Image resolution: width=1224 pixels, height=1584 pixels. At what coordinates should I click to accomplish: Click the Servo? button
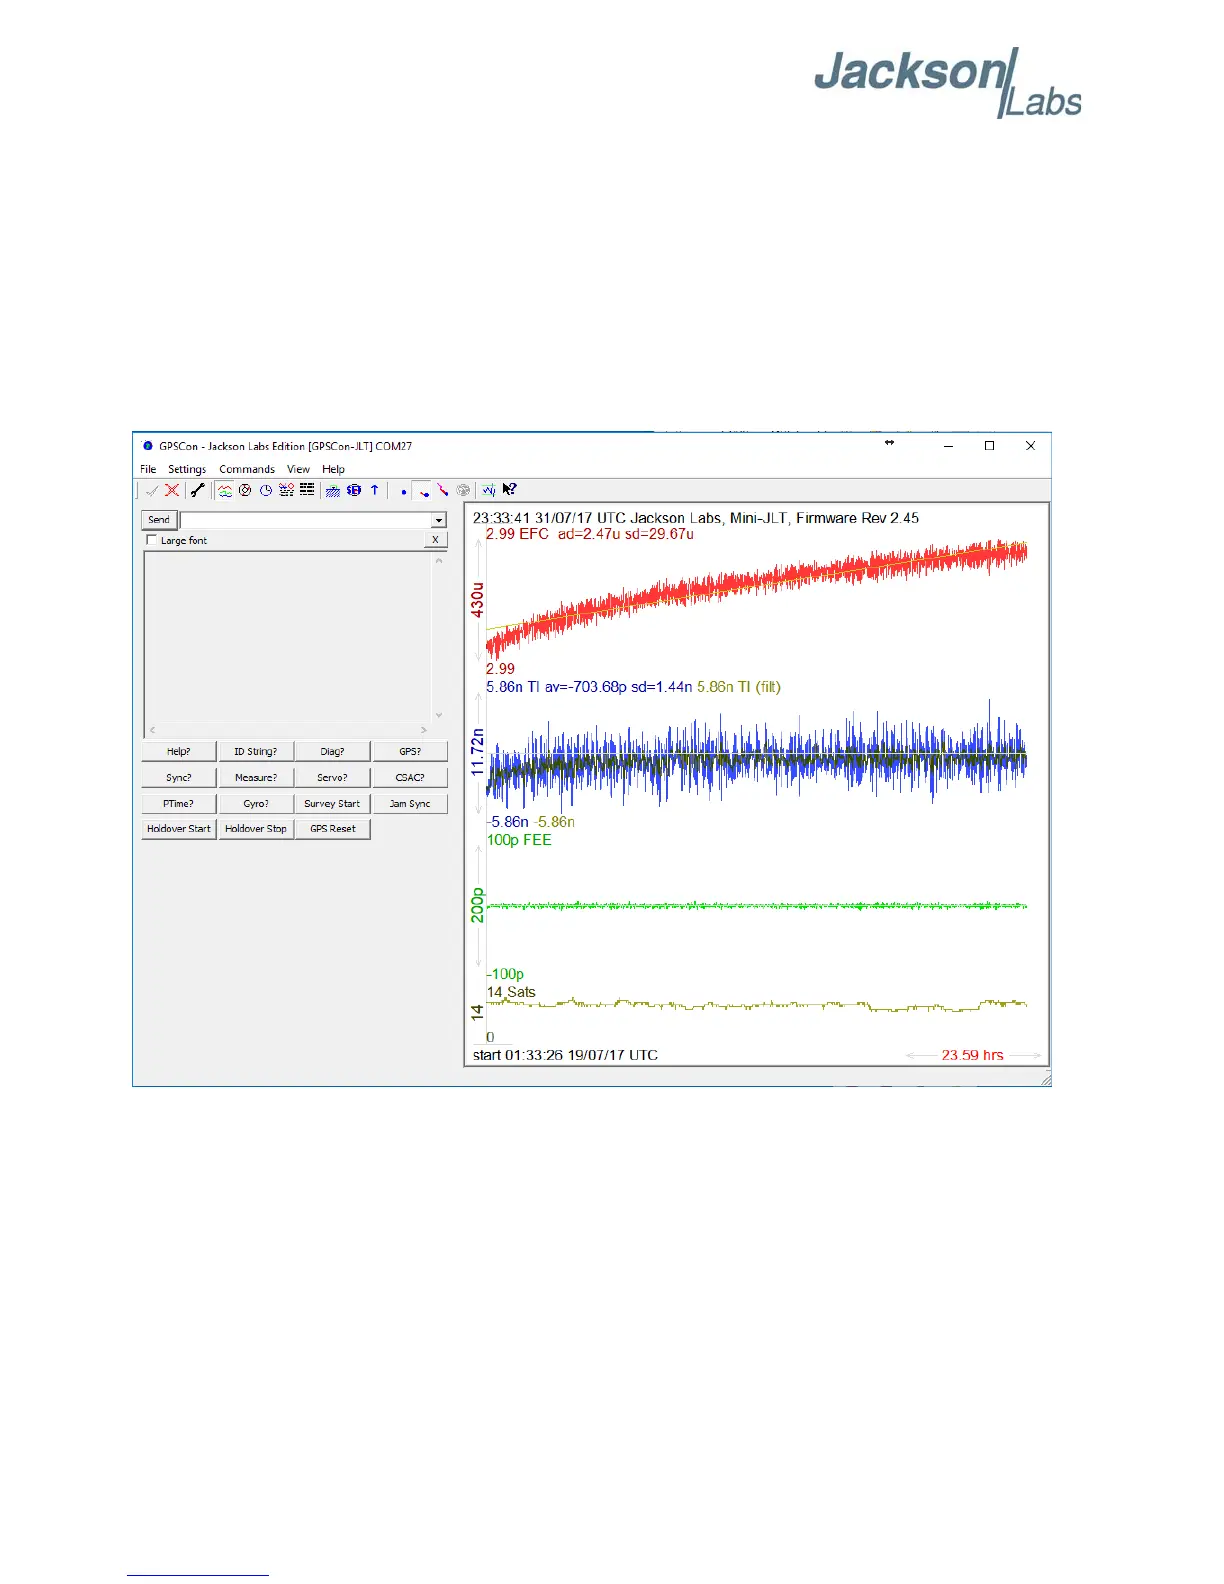(x=333, y=778)
